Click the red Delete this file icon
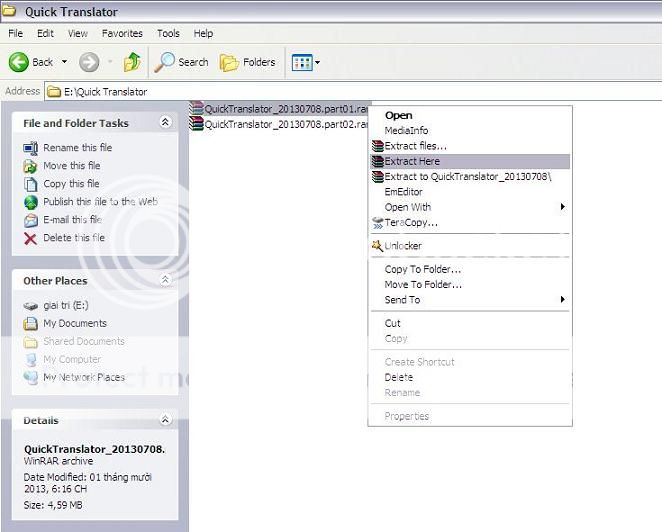Image resolution: width=662 pixels, height=532 pixels. pyautogui.click(x=31, y=238)
